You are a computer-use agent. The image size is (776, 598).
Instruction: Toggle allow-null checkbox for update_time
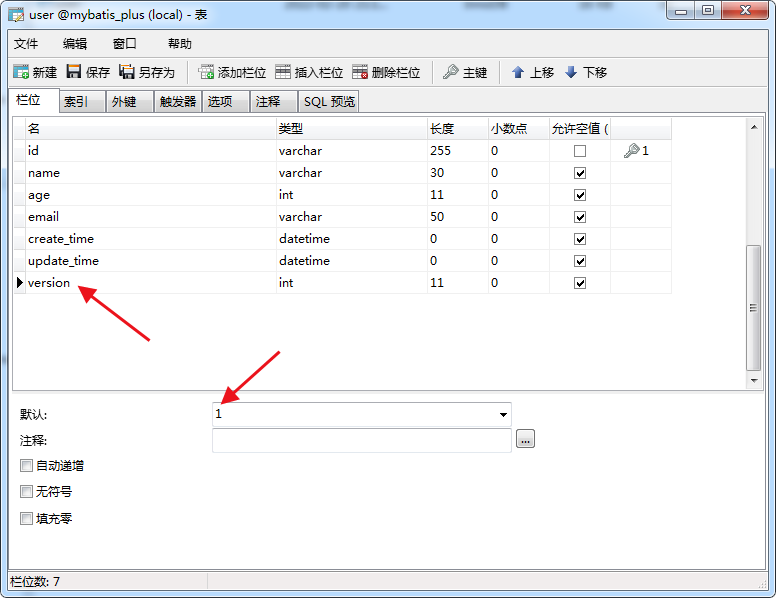pos(580,261)
